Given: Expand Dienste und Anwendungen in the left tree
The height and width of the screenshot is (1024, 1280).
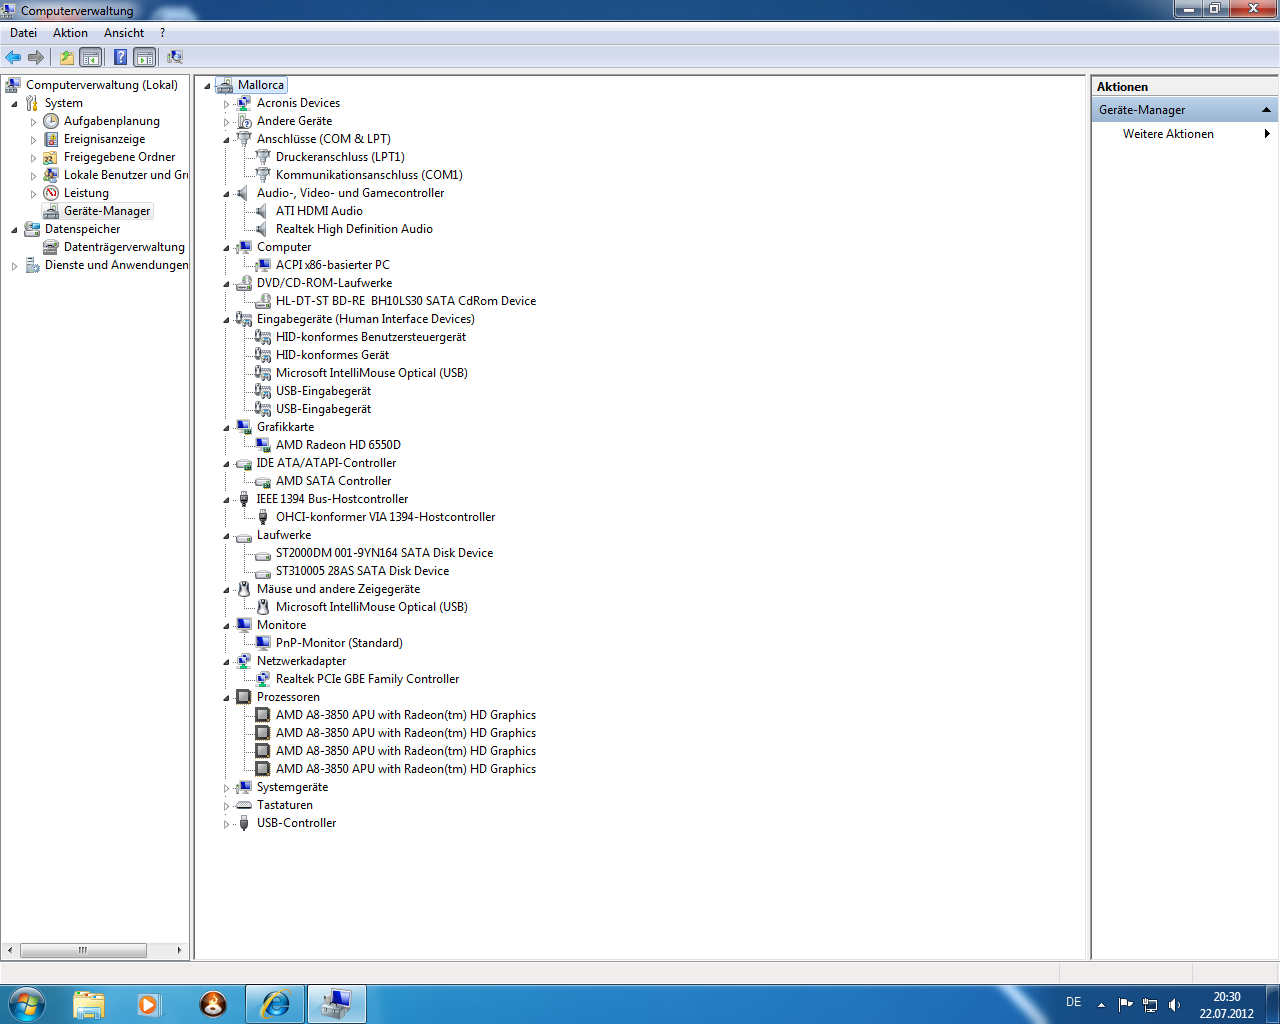Looking at the screenshot, I should tap(14, 266).
